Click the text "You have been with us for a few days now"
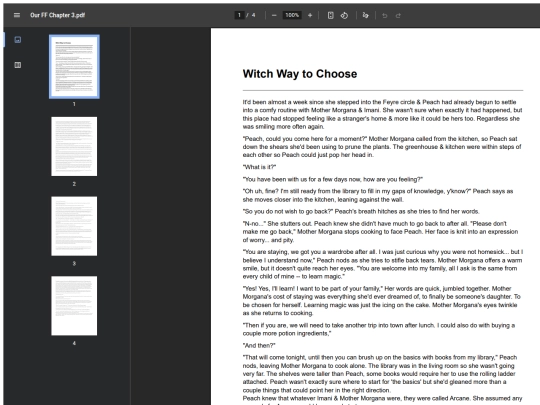Image resolution: width=540 pixels, height=405 pixels. click(301, 179)
